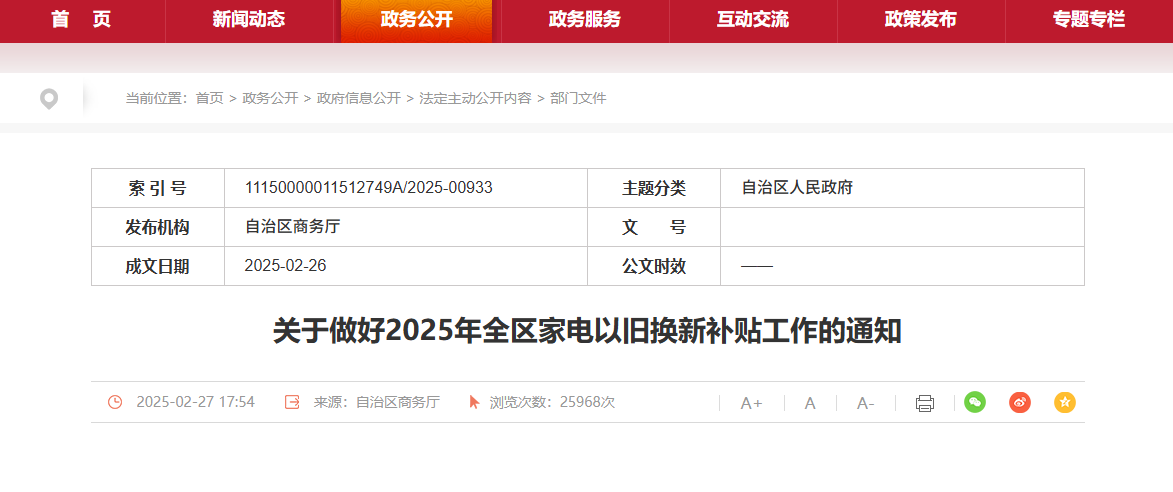1173x492 pixels.
Task: Share via green WeChat icon
Action: tap(974, 402)
